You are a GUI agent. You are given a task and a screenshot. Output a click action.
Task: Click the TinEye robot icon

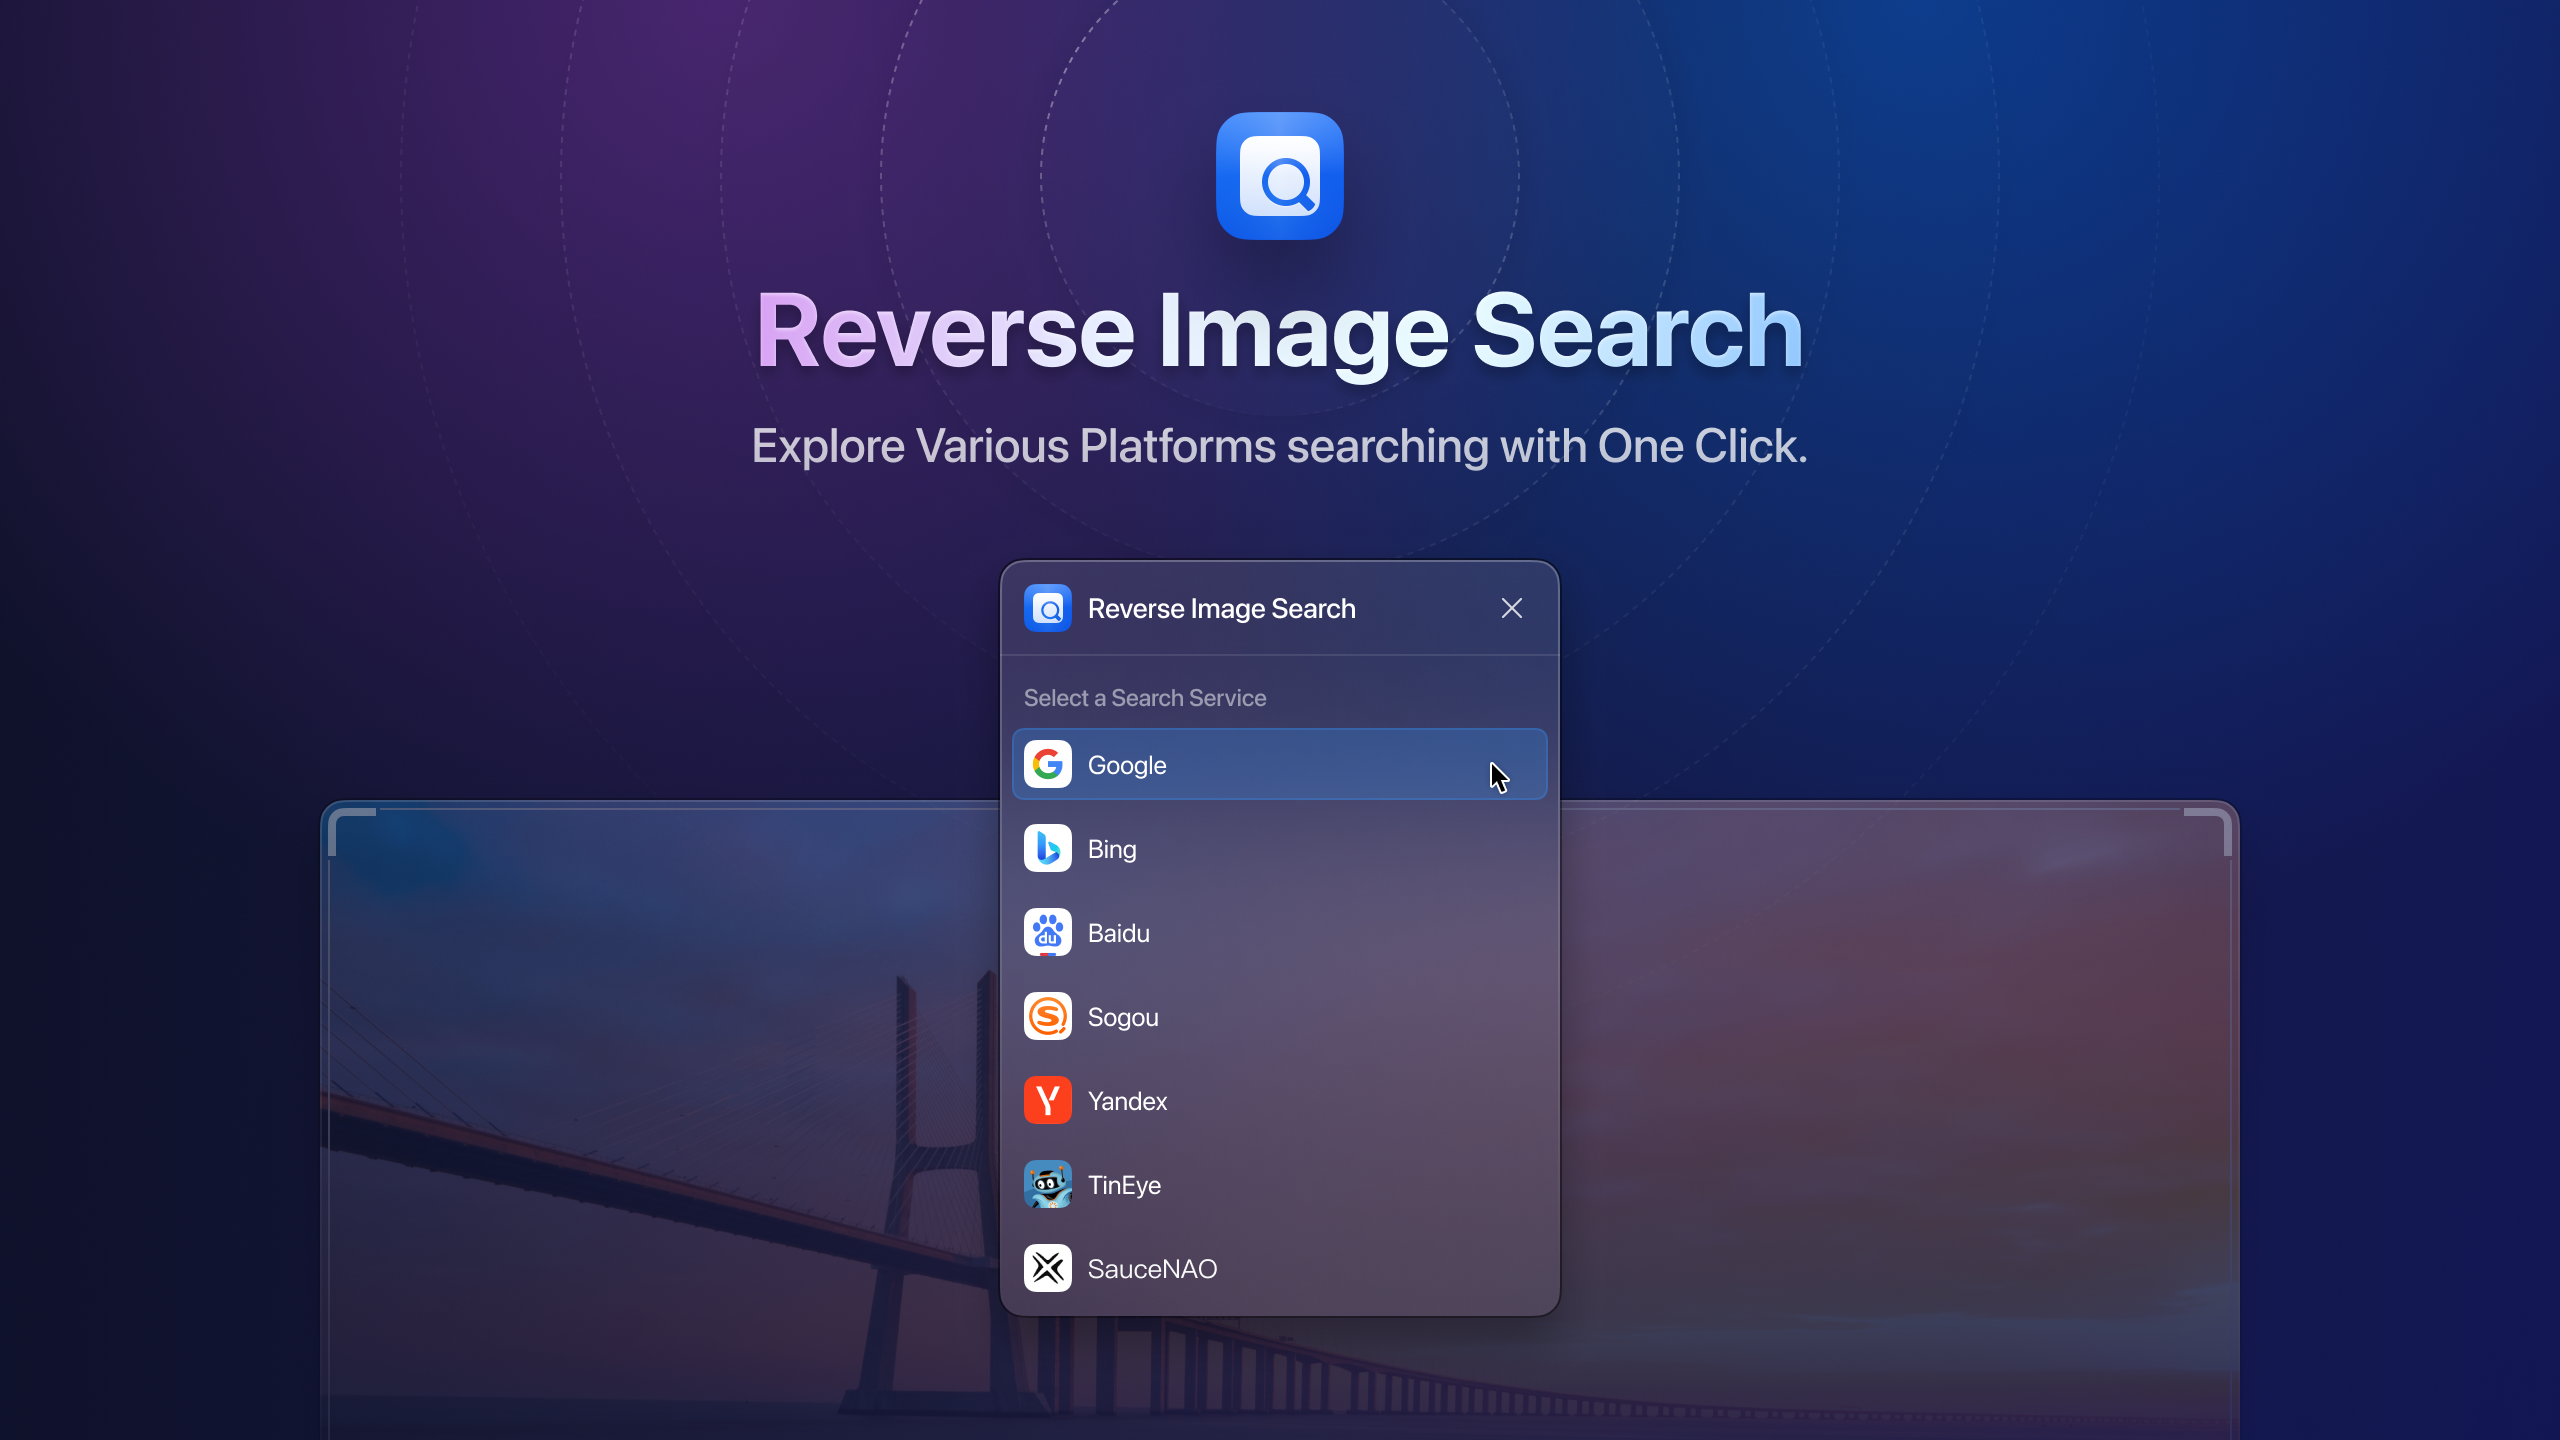(1047, 1184)
